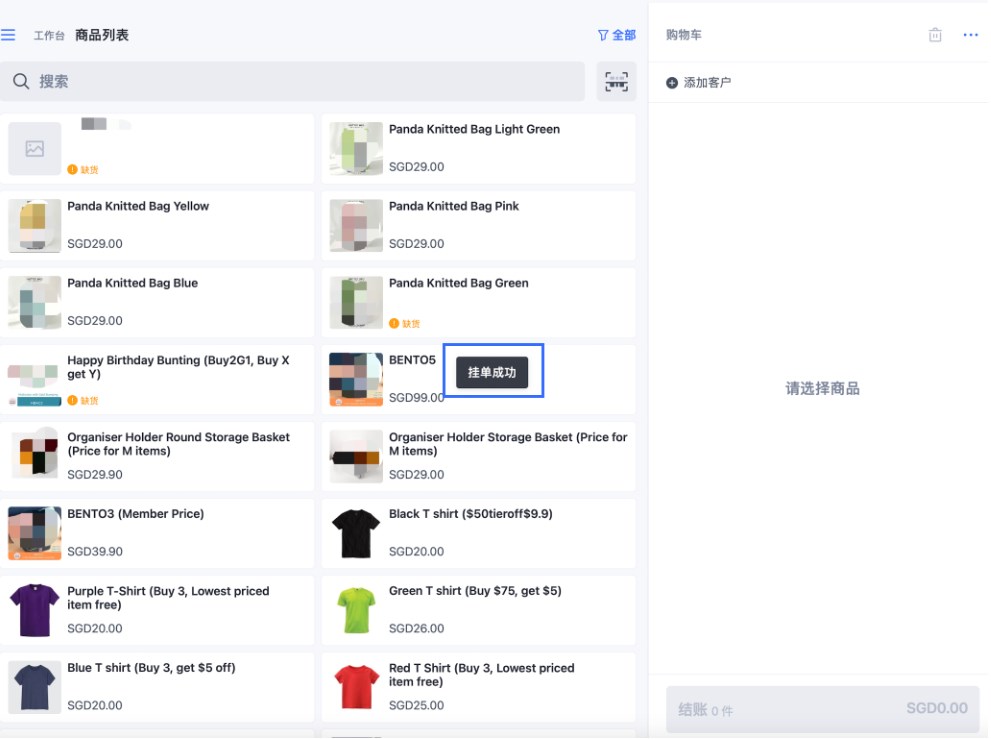Select Red T Shirt product name
This screenshot has height=739, width=991.
coord(482,675)
